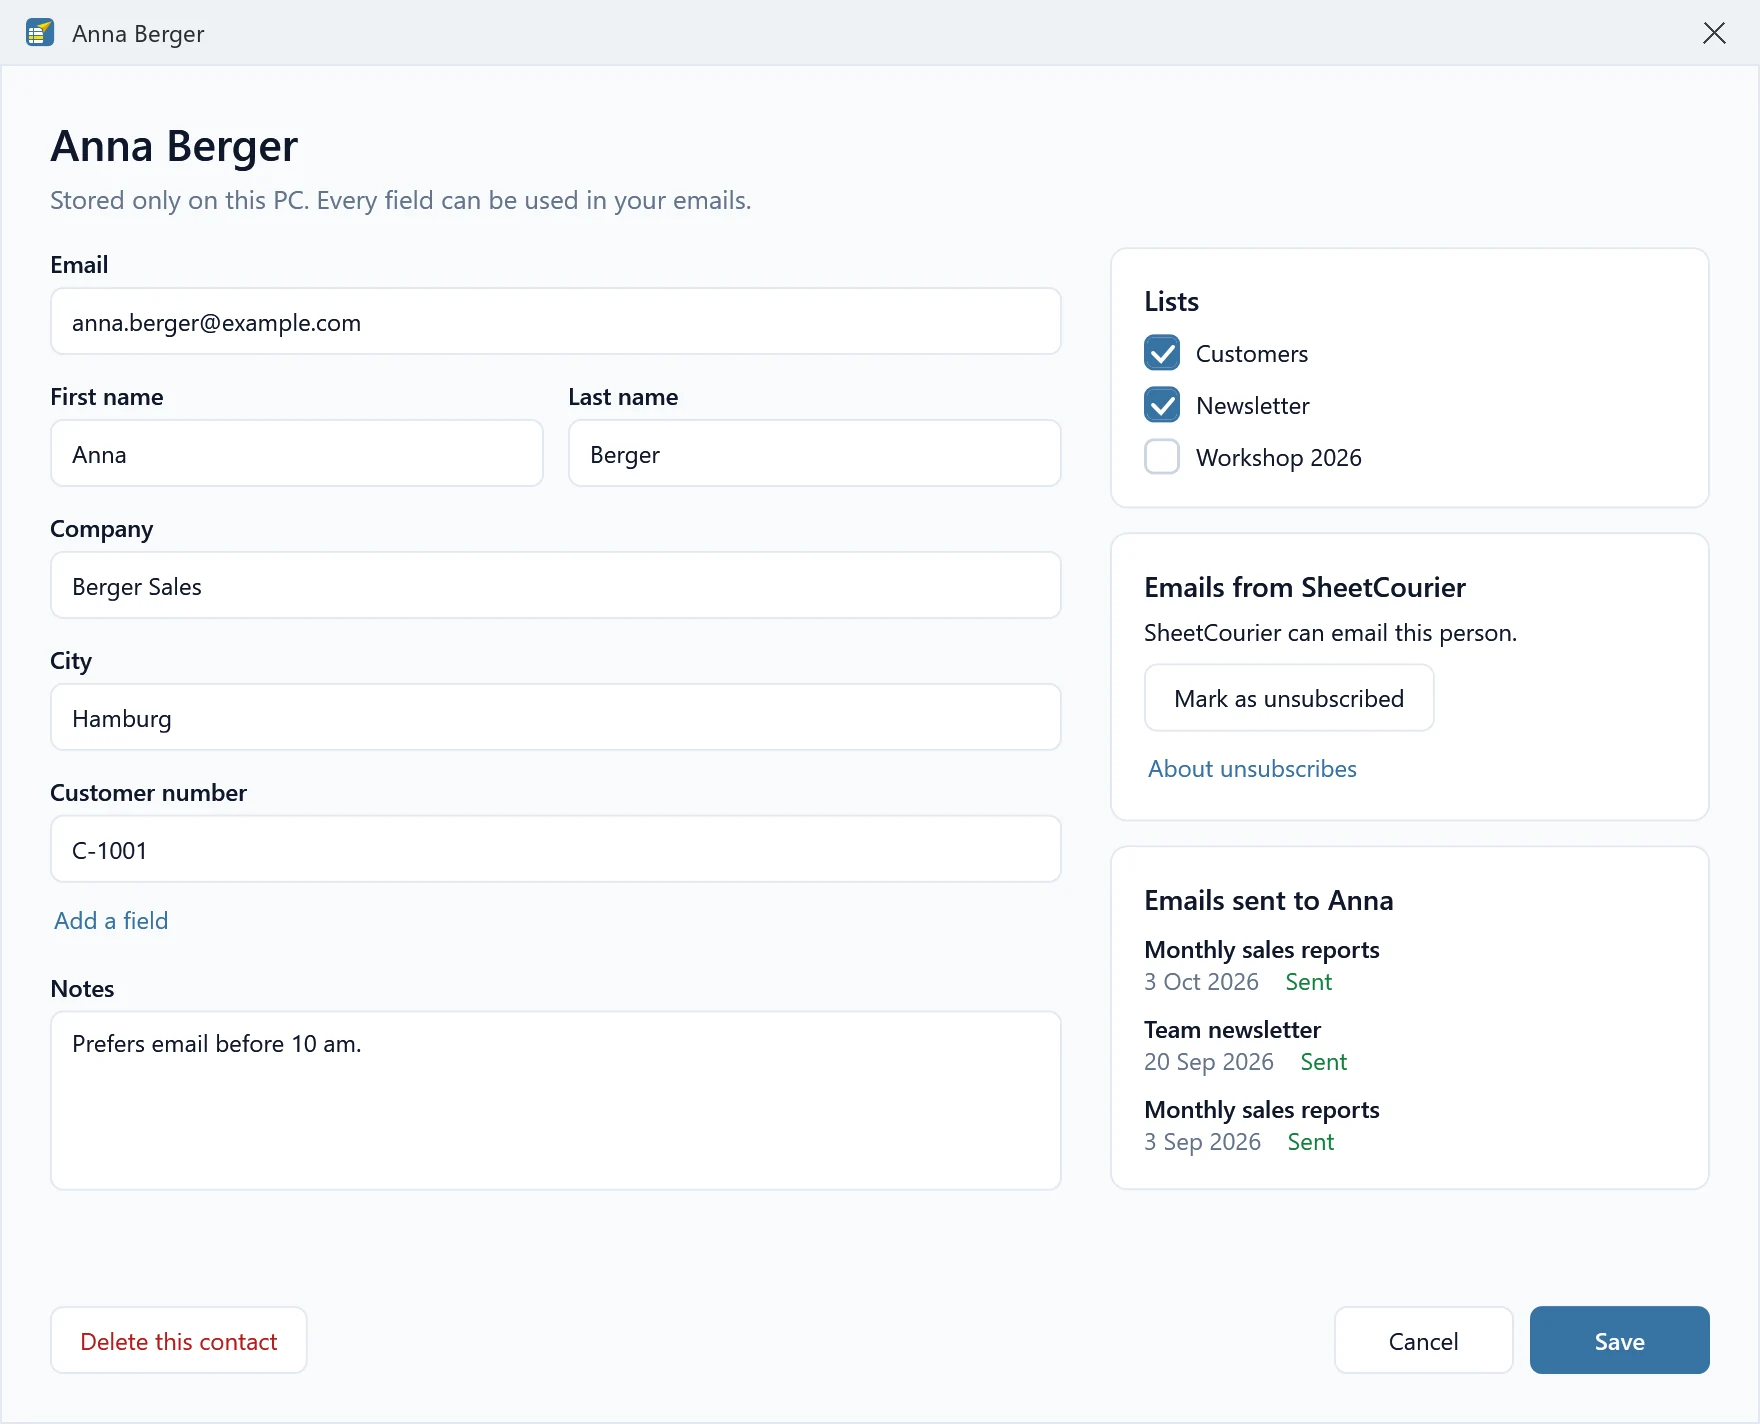
Task: Uncheck the Customers list checkbox
Action: [x=1162, y=353]
